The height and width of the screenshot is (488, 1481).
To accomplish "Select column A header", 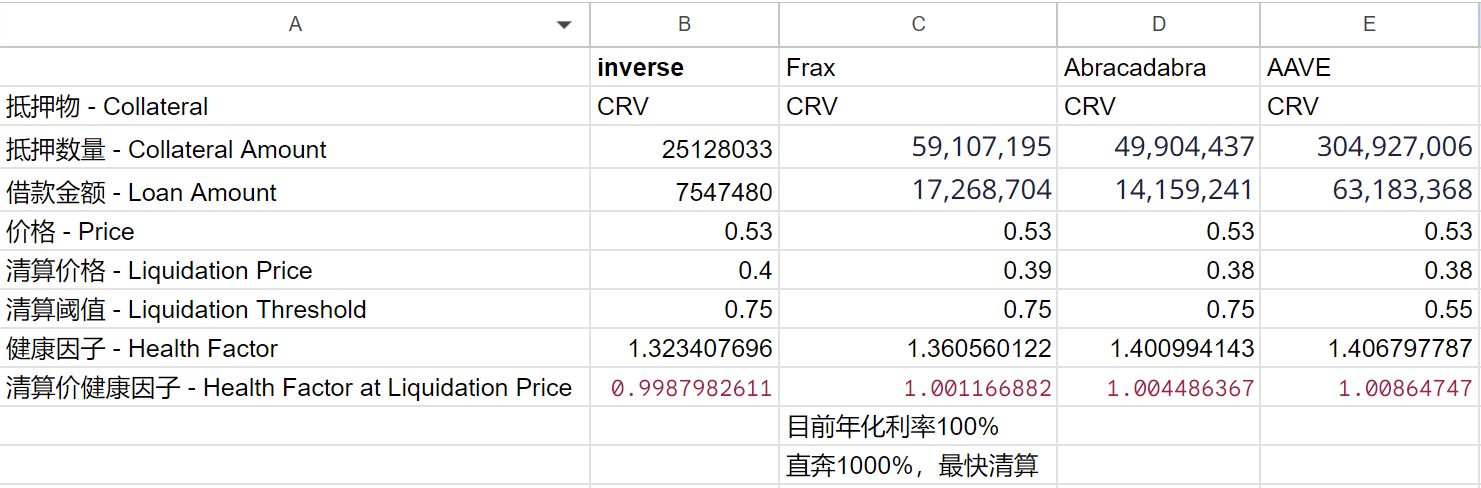I will tap(295, 24).
